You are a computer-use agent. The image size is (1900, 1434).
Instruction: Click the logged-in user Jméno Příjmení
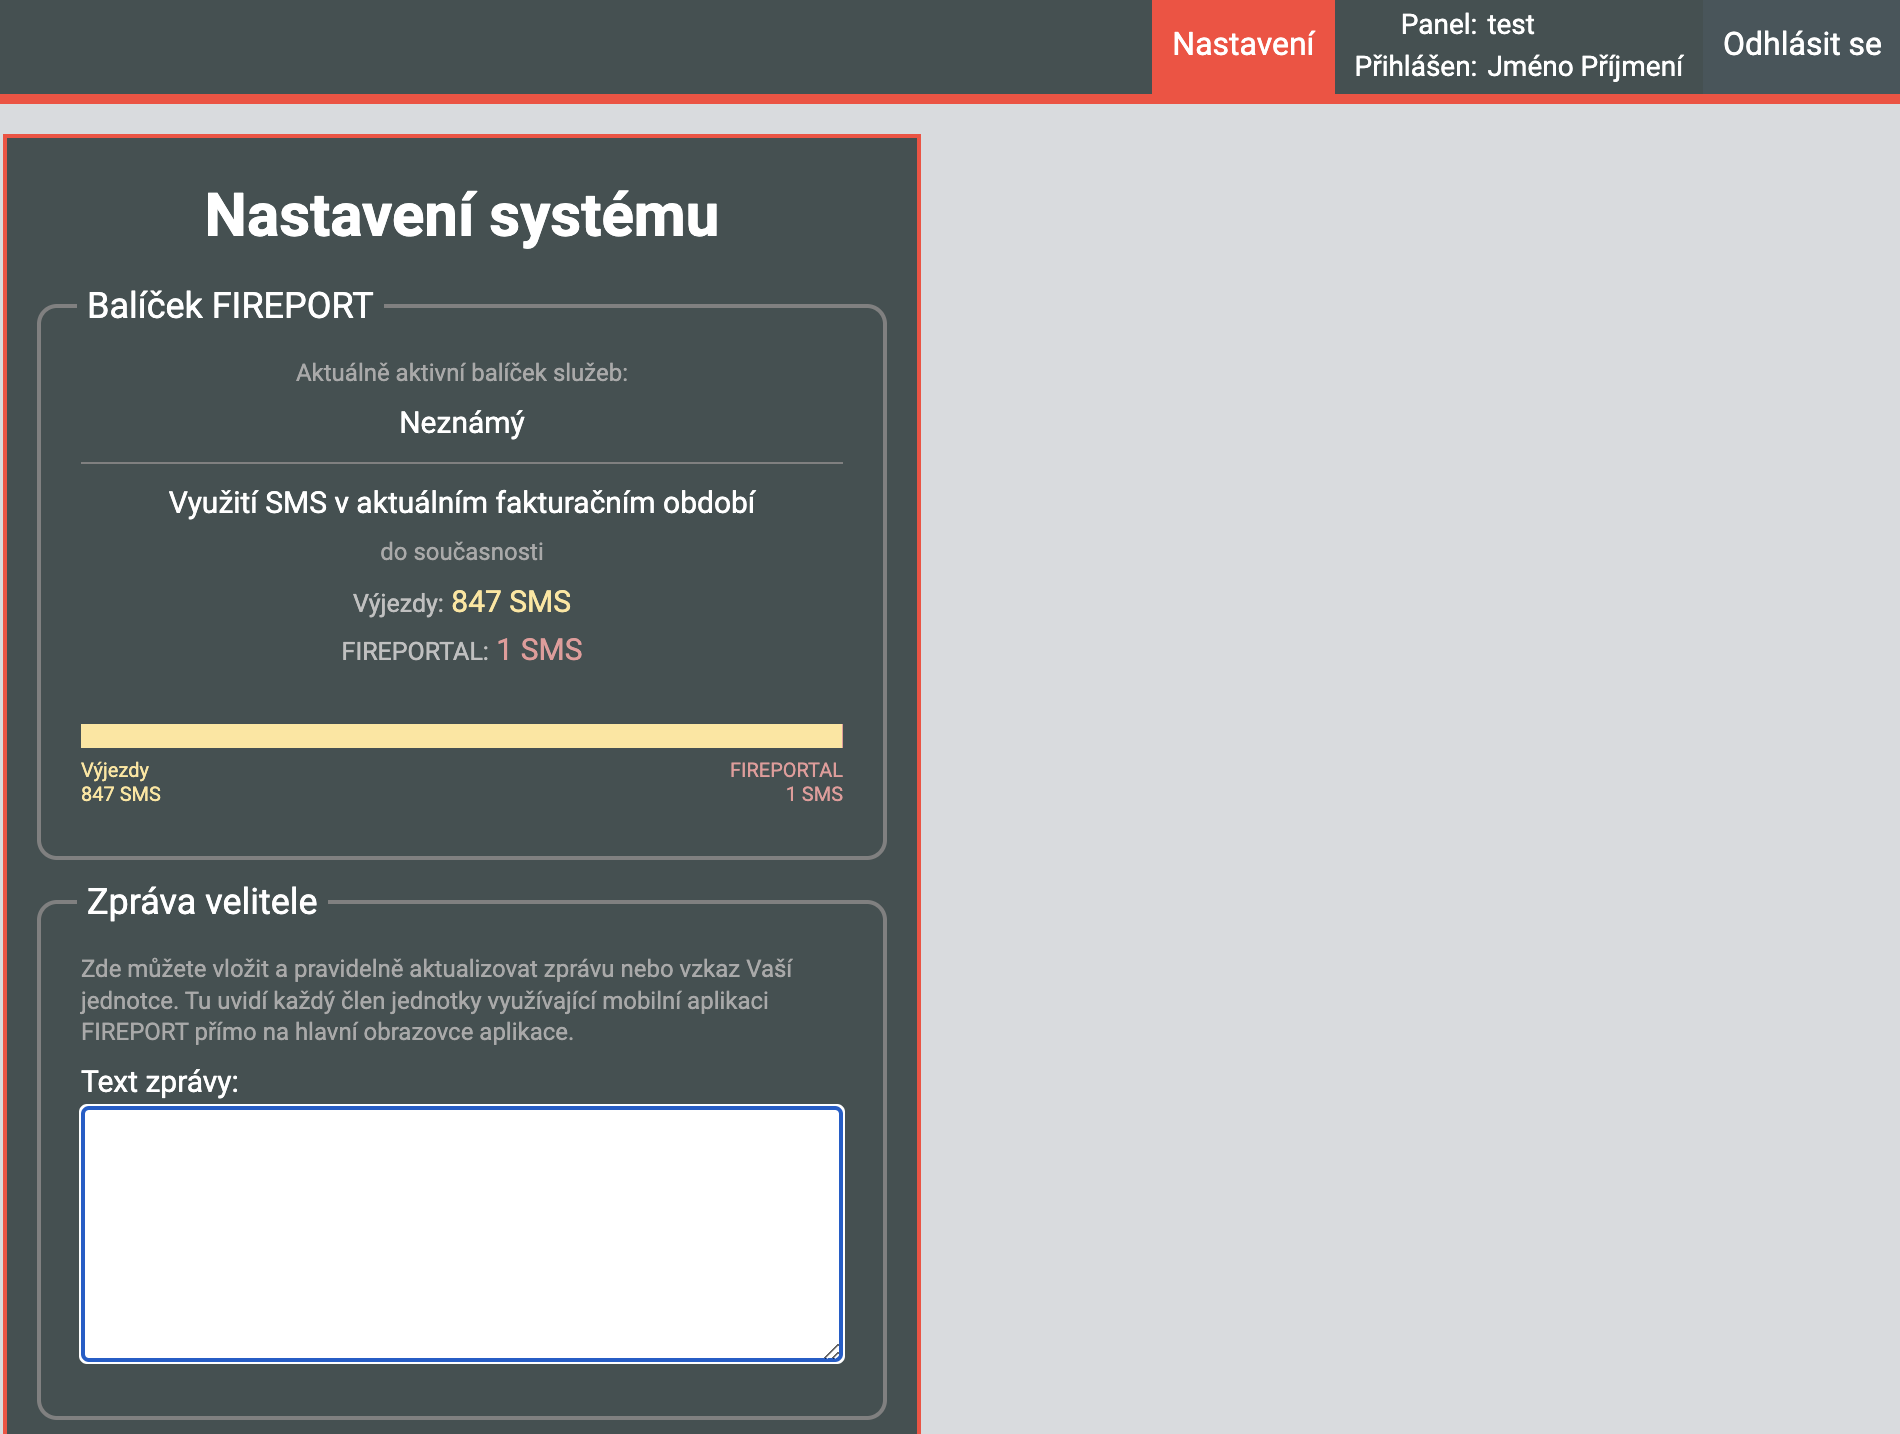(x=1584, y=67)
